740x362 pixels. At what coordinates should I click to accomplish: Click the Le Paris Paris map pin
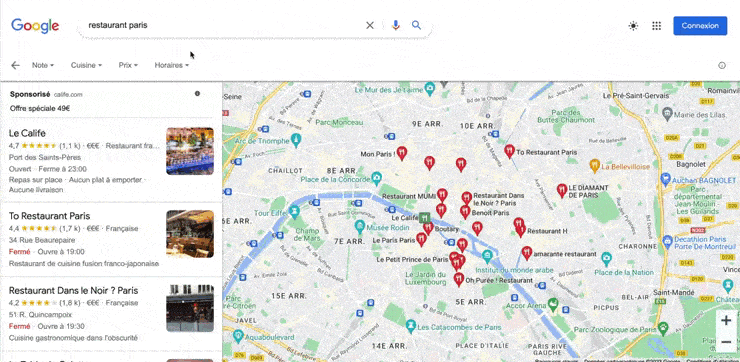click(x=421, y=239)
